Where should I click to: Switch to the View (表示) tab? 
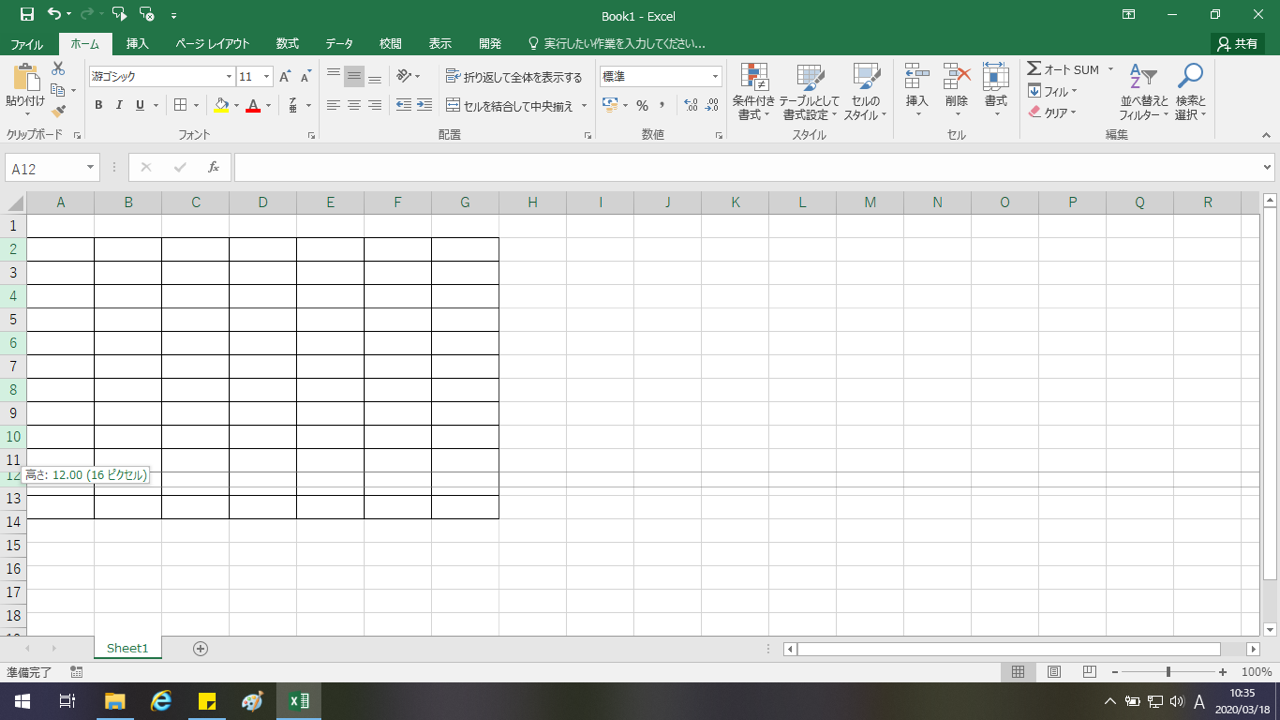(440, 44)
